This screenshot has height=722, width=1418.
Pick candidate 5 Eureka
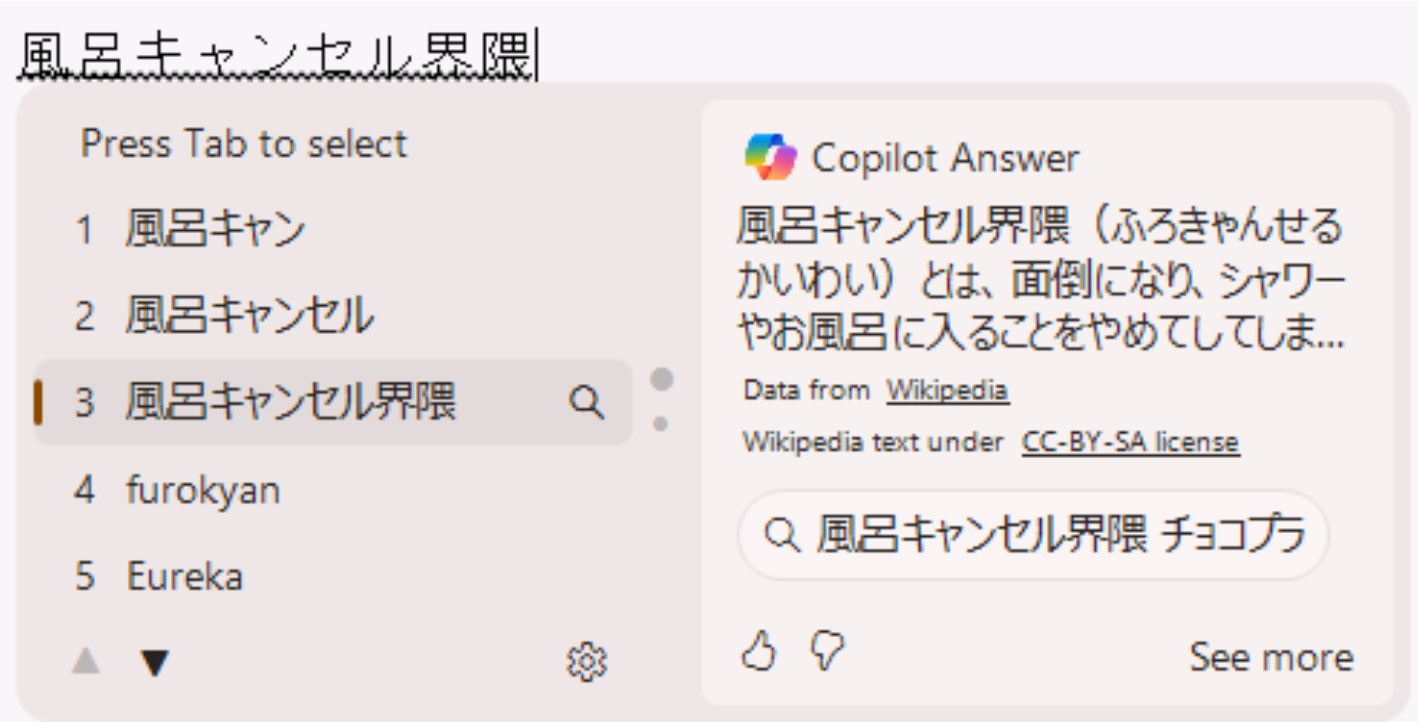pos(184,576)
